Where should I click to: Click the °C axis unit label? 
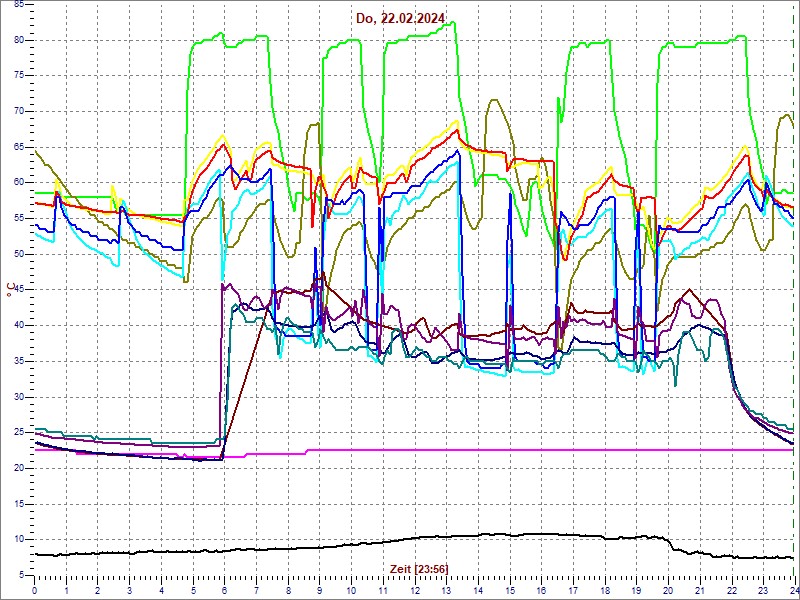click(x=11, y=291)
